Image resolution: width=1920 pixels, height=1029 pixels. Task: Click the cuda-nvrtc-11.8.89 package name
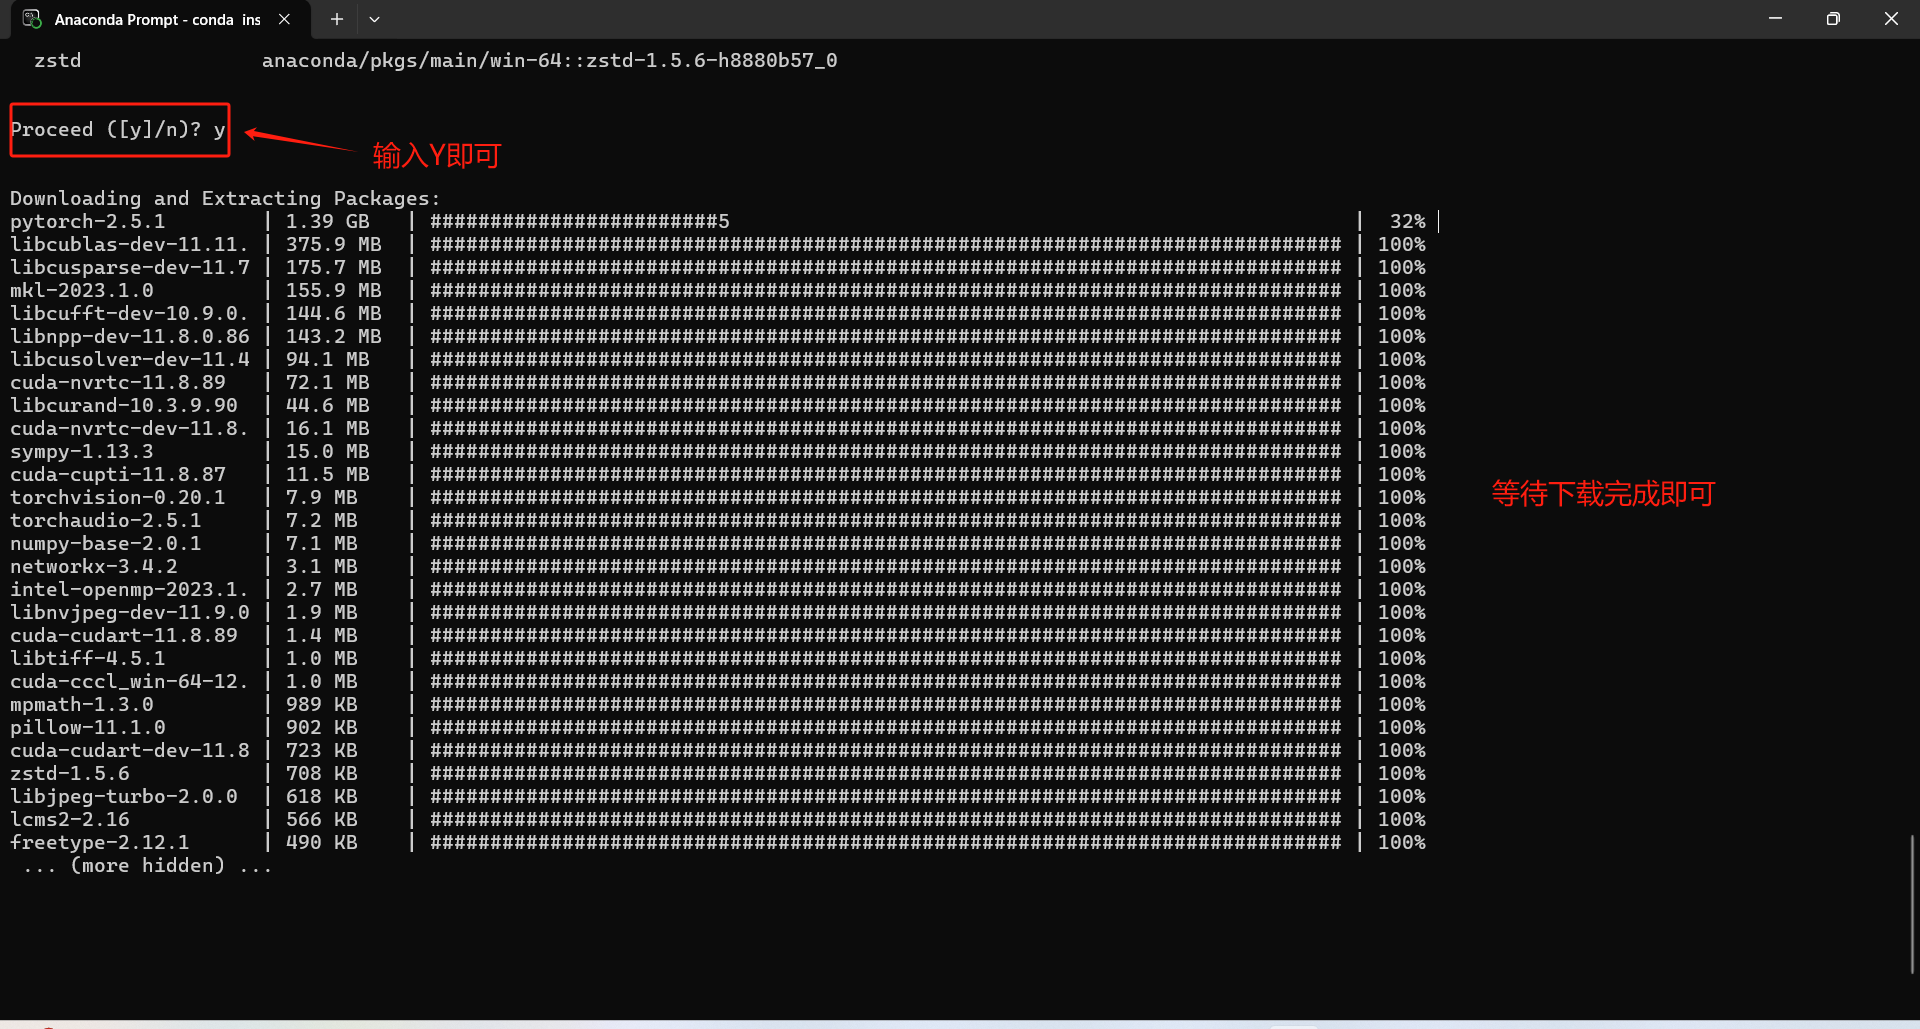pyautogui.click(x=118, y=382)
